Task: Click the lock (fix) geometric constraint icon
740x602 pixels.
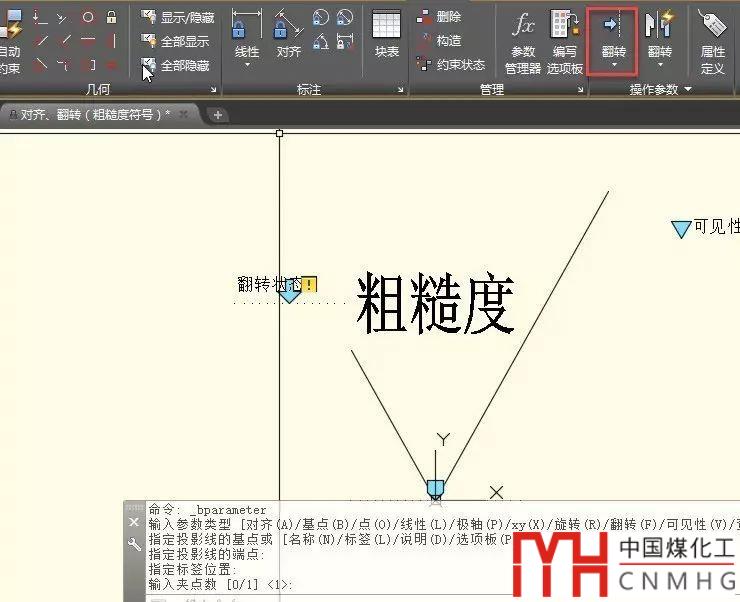Action: [111, 17]
